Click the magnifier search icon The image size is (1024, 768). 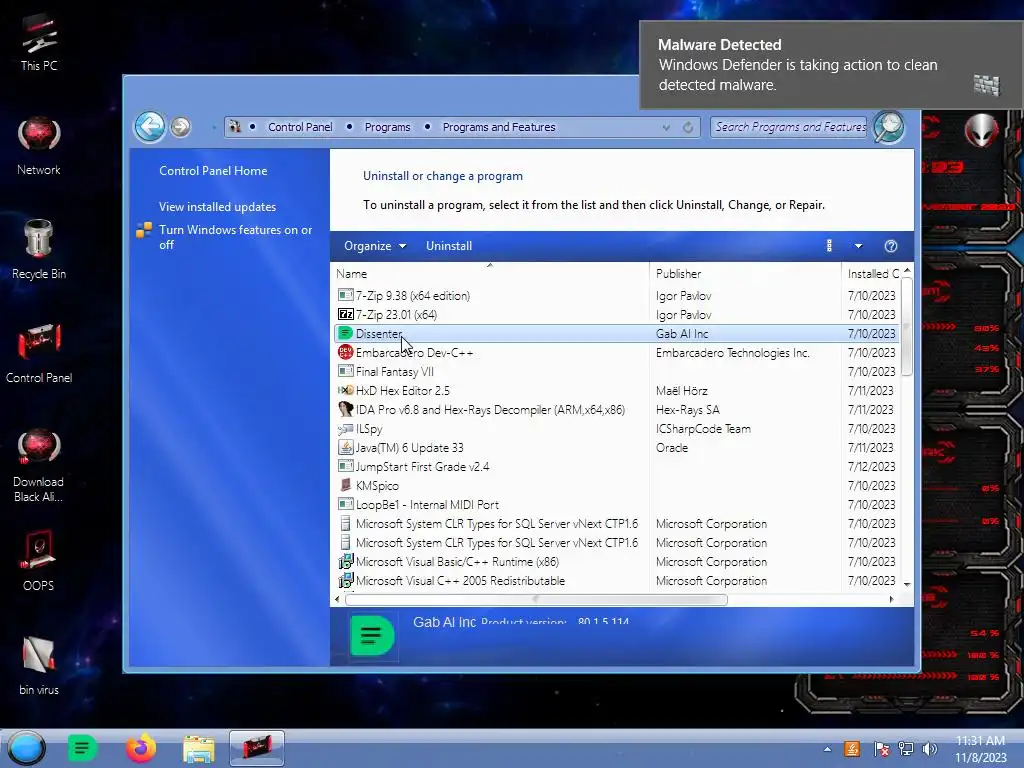889,127
